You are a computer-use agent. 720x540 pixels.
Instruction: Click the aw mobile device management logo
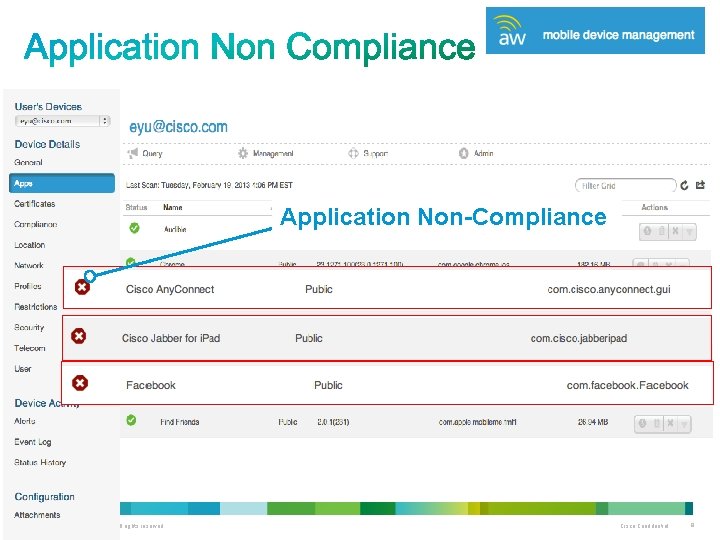tap(595, 30)
